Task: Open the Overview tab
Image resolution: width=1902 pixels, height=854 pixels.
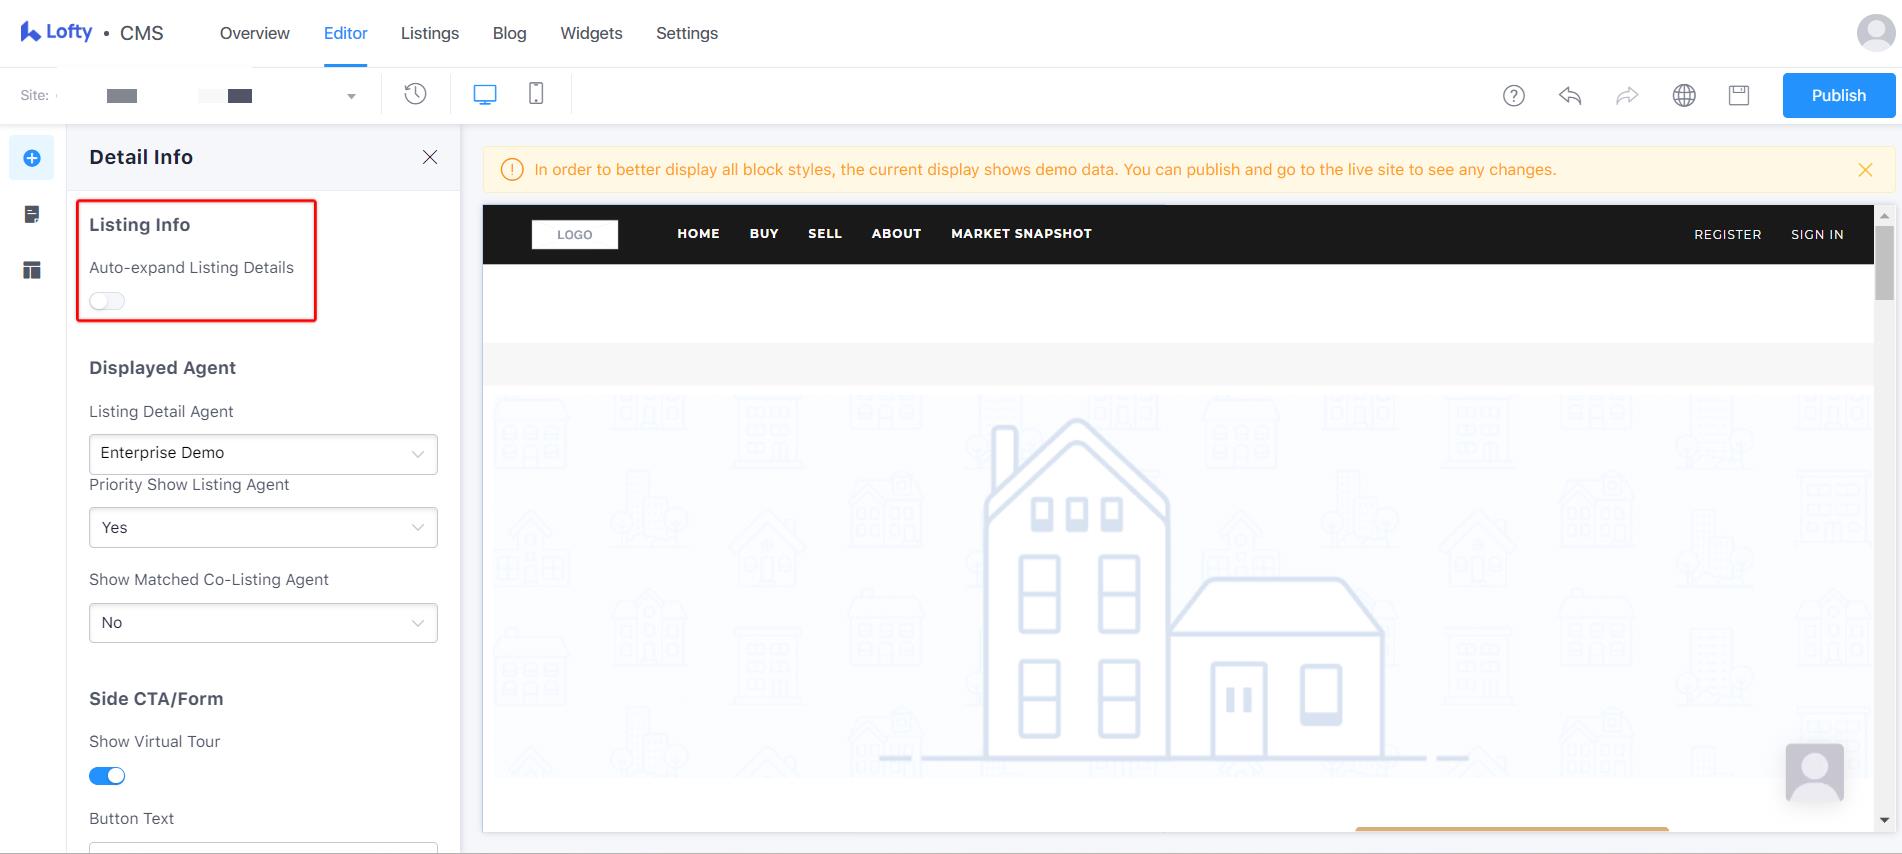Action: [x=254, y=33]
